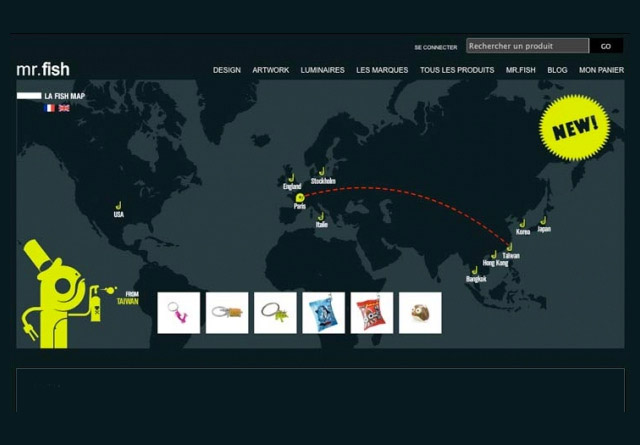This screenshot has height=445, width=640.
Task: Switch language with the UK flag
Action: pos(64,108)
